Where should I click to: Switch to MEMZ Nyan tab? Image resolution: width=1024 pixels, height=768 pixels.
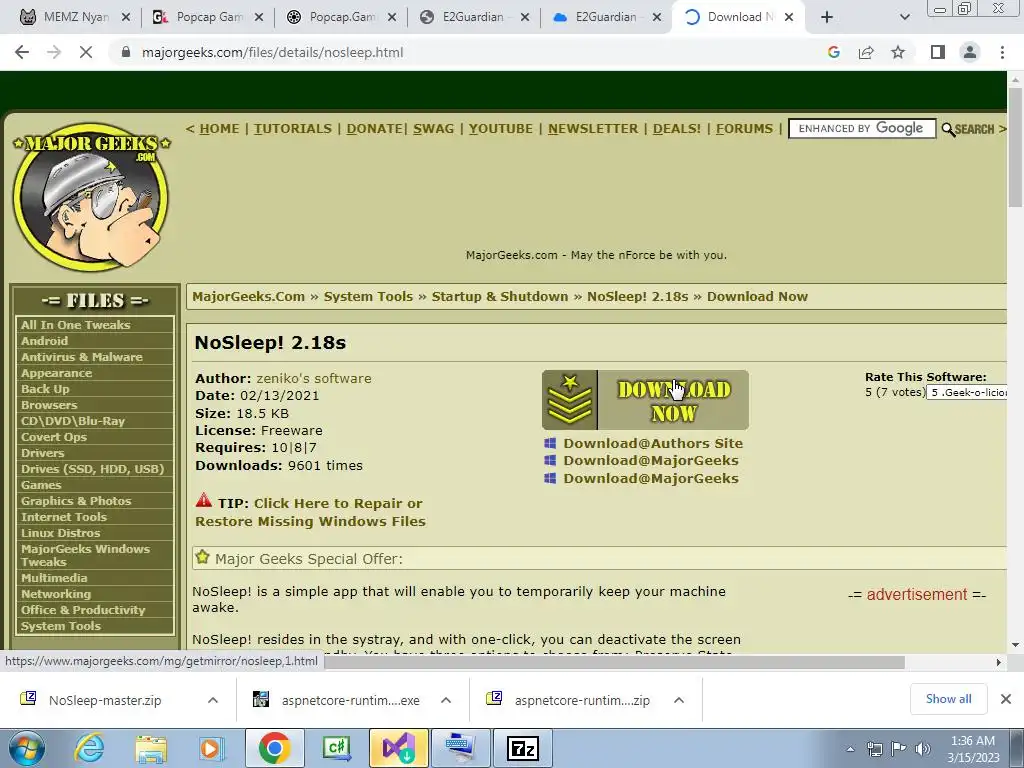click(65, 17)
